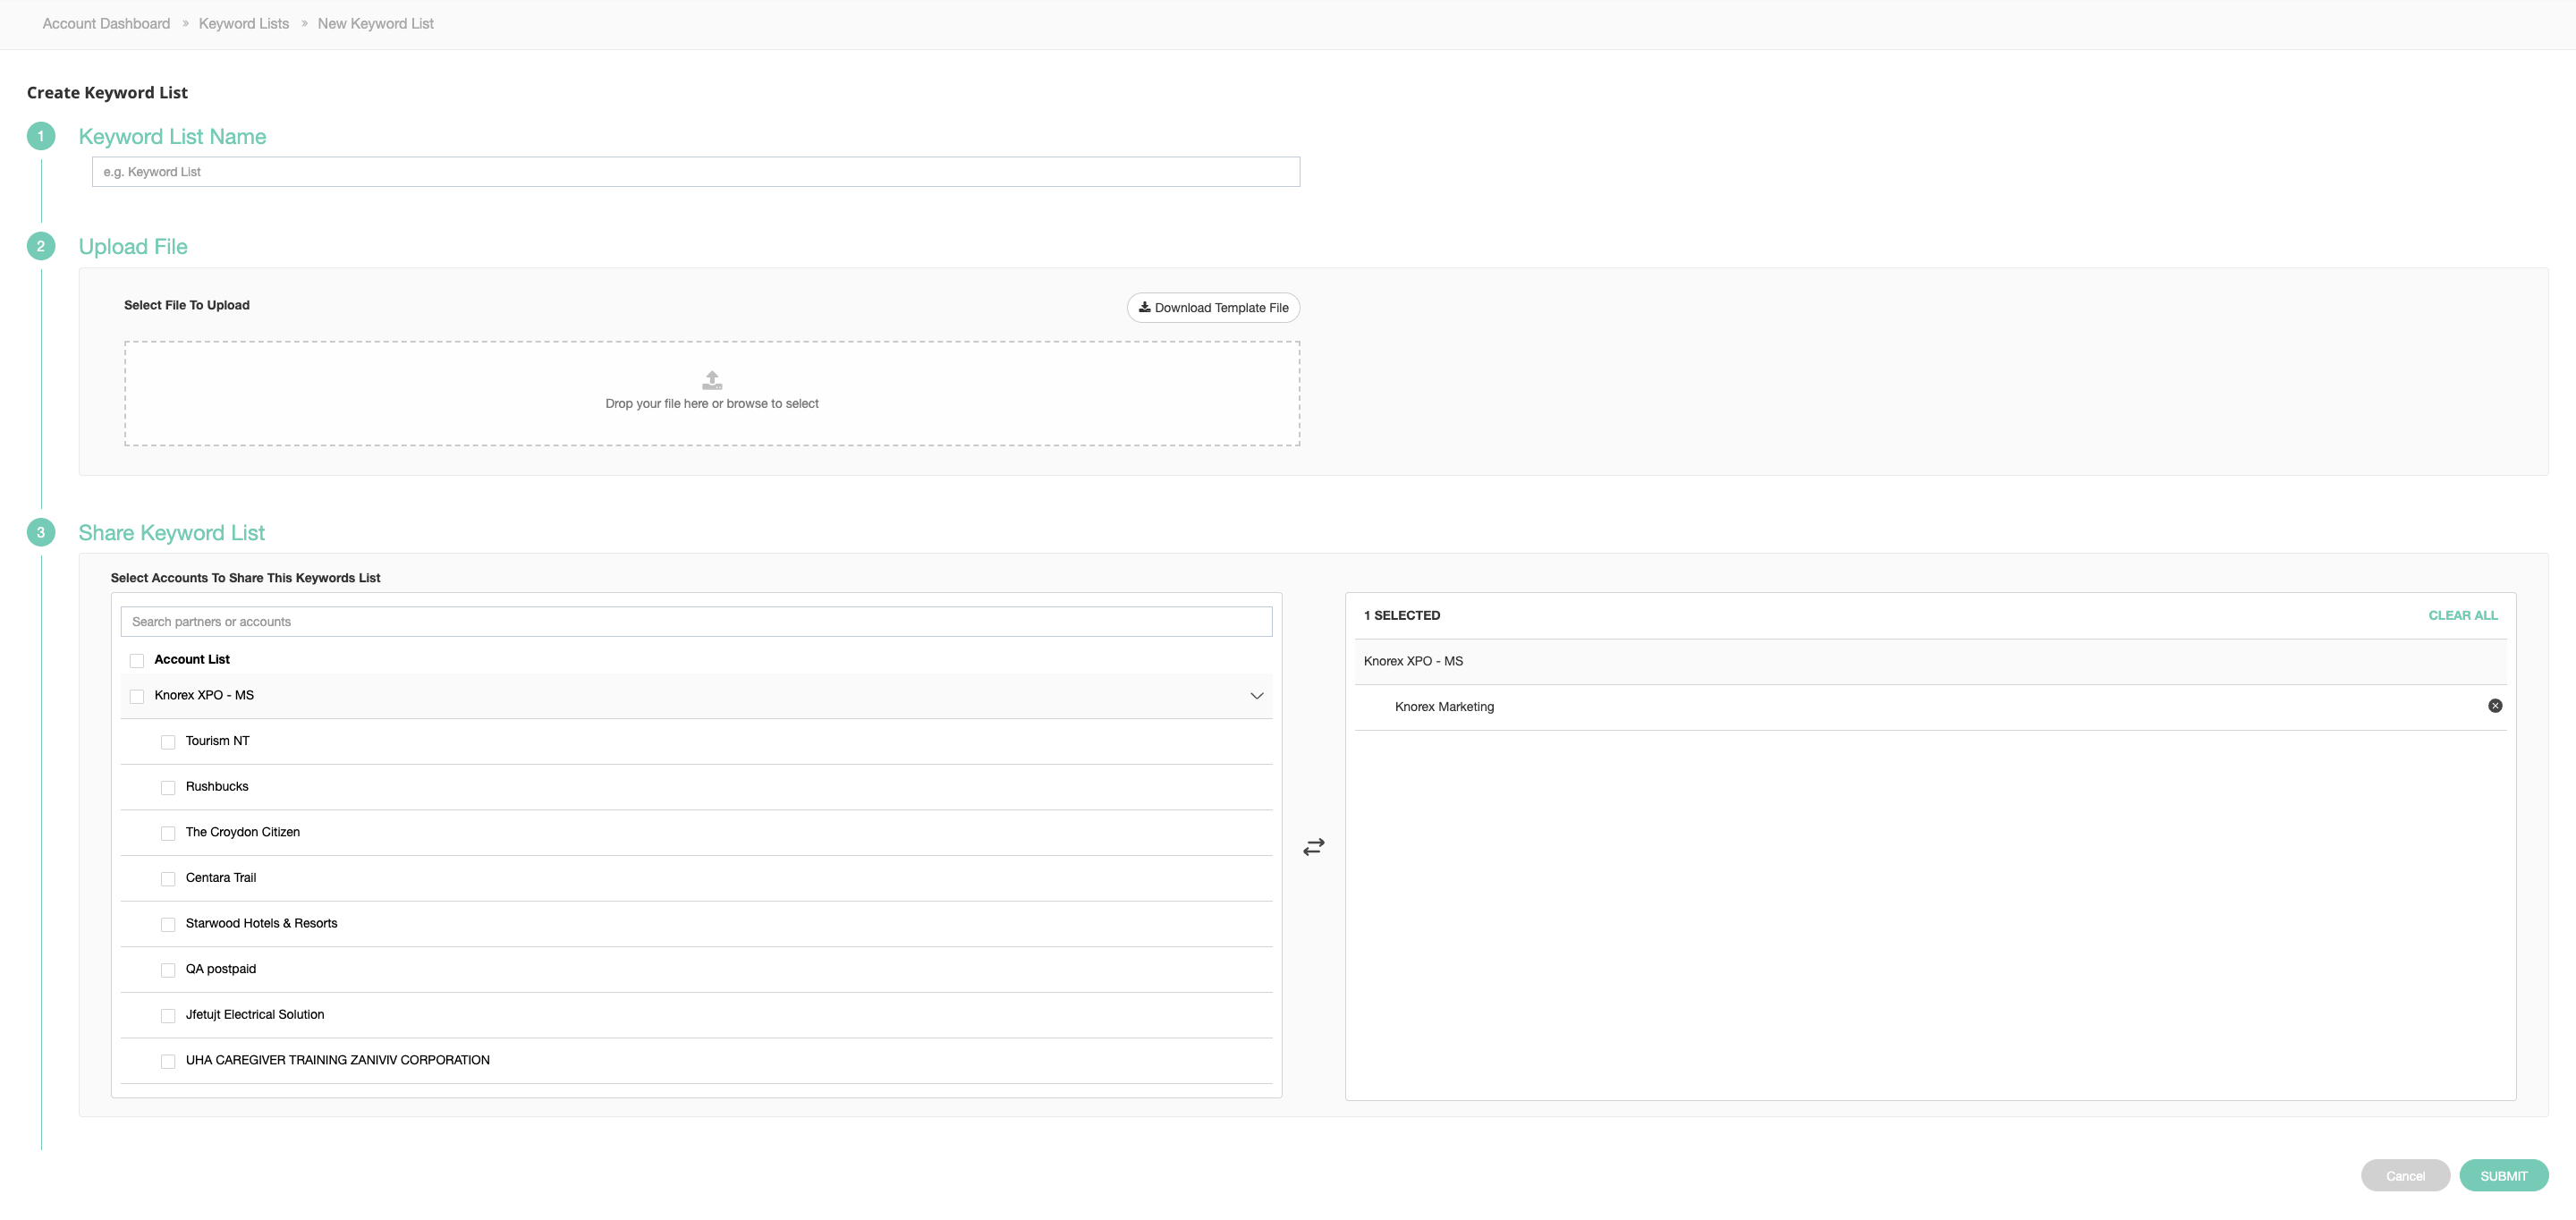Click the transfer arrows icon between lists
The width and height of the screenshot is (2576, 1220).
(x=1313, y=847)
